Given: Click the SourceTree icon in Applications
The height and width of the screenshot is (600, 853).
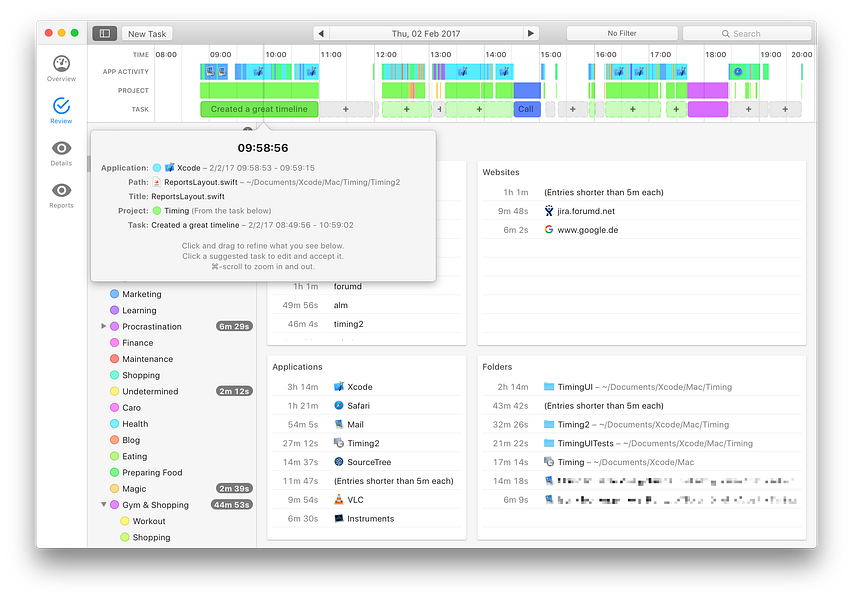Looking at the screenshot, I should 338,462.
